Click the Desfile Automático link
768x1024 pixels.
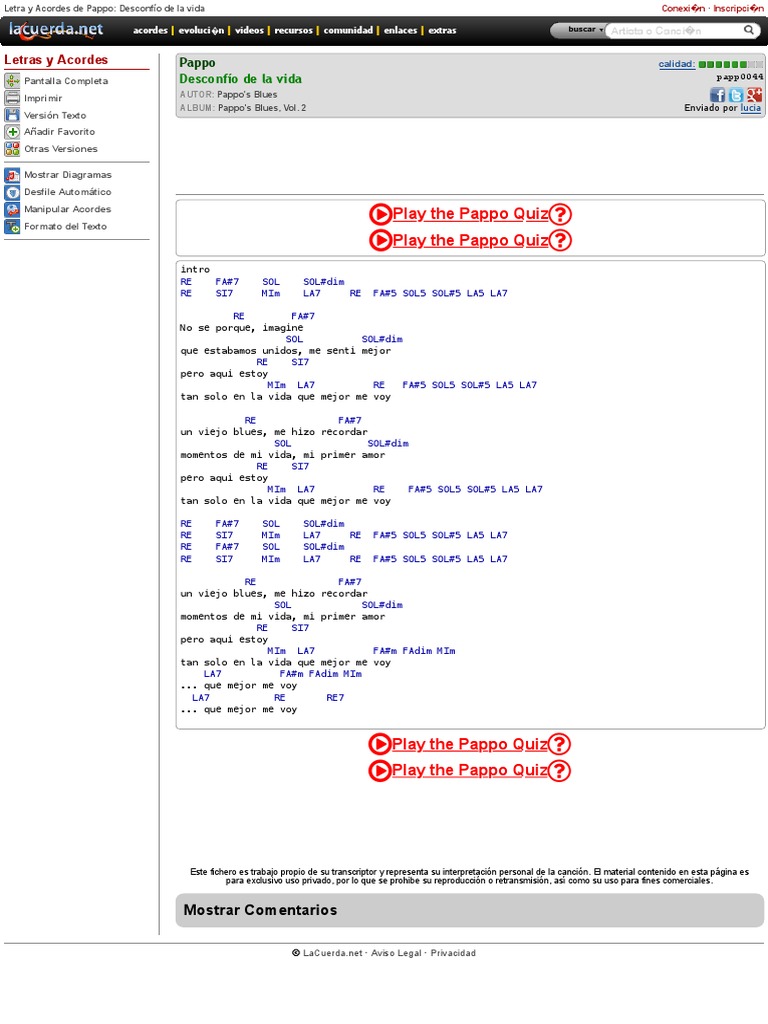pos(68,192)
